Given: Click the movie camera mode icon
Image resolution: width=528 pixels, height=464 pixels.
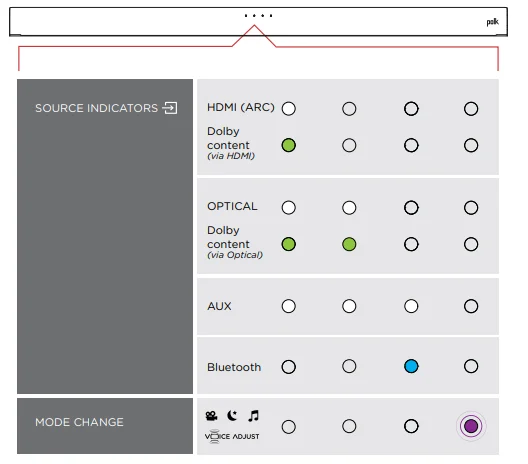Looking at the screenshot, I should (211, 416).
